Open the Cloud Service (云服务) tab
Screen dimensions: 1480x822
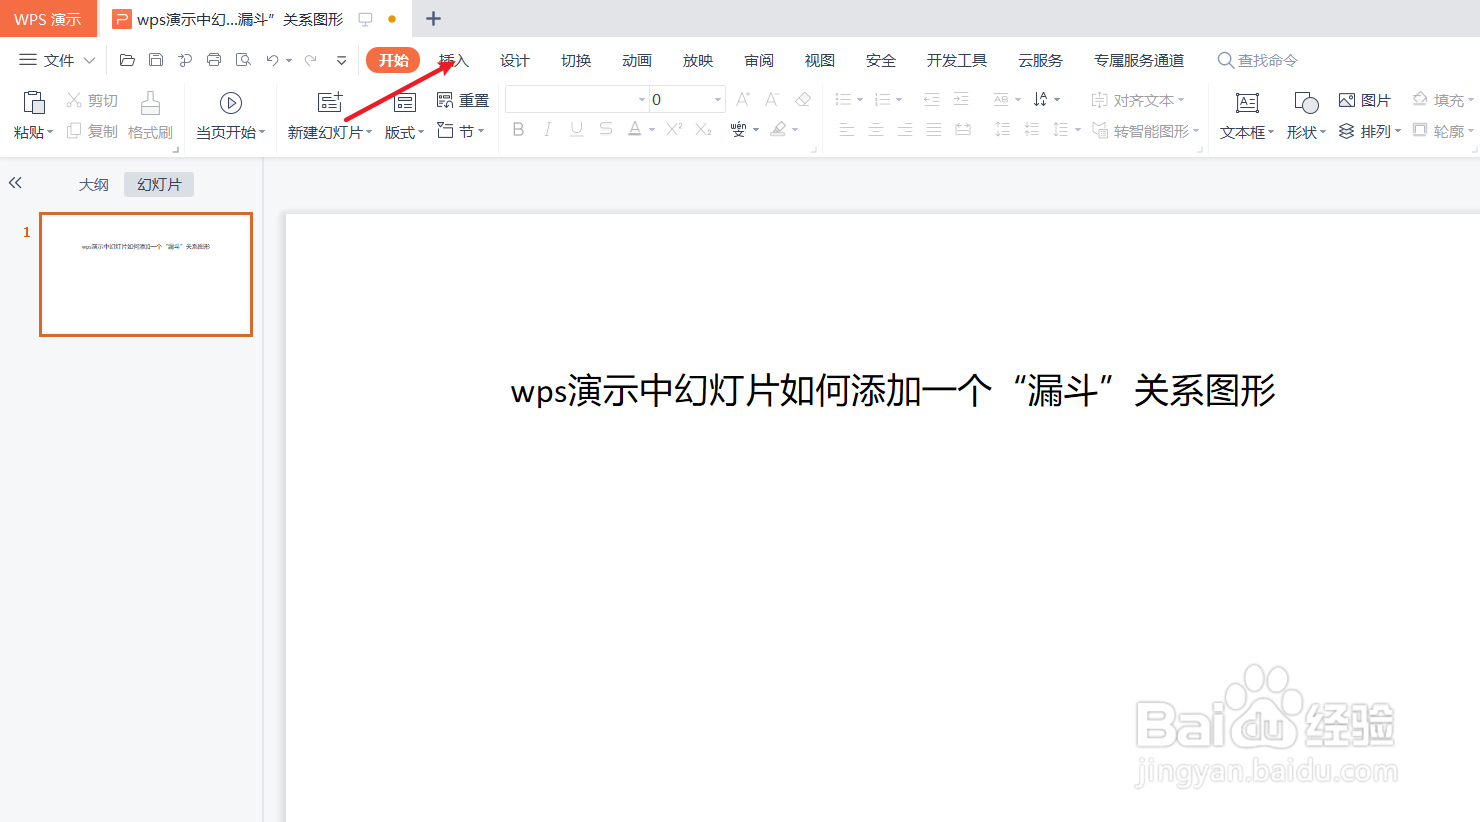pyautogui.click(x=1040, y=60)
